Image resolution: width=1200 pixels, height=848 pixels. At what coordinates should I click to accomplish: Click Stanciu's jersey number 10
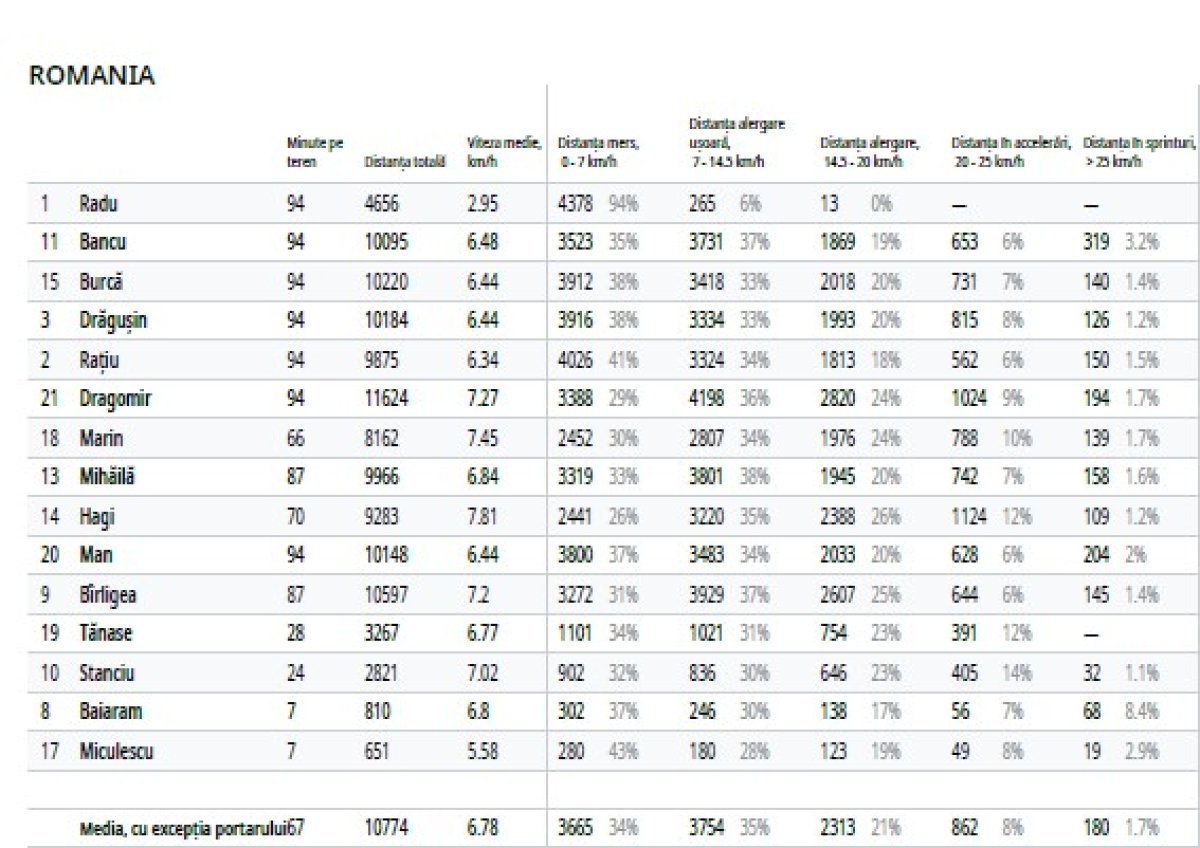[x=49, y=673]
